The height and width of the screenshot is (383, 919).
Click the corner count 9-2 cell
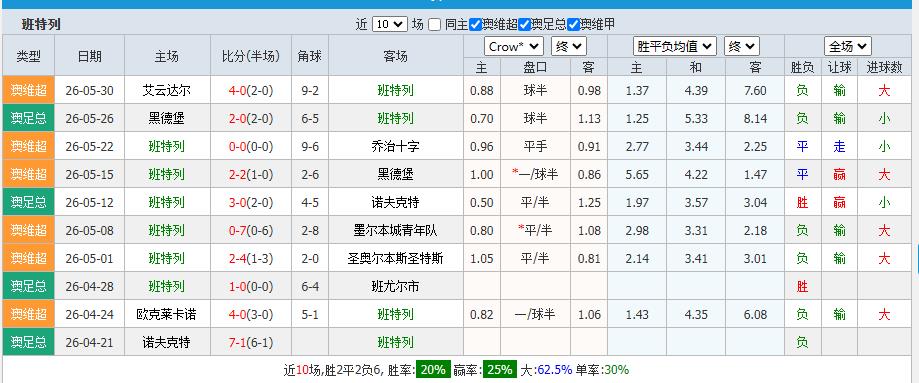click(x=309, y=91)
